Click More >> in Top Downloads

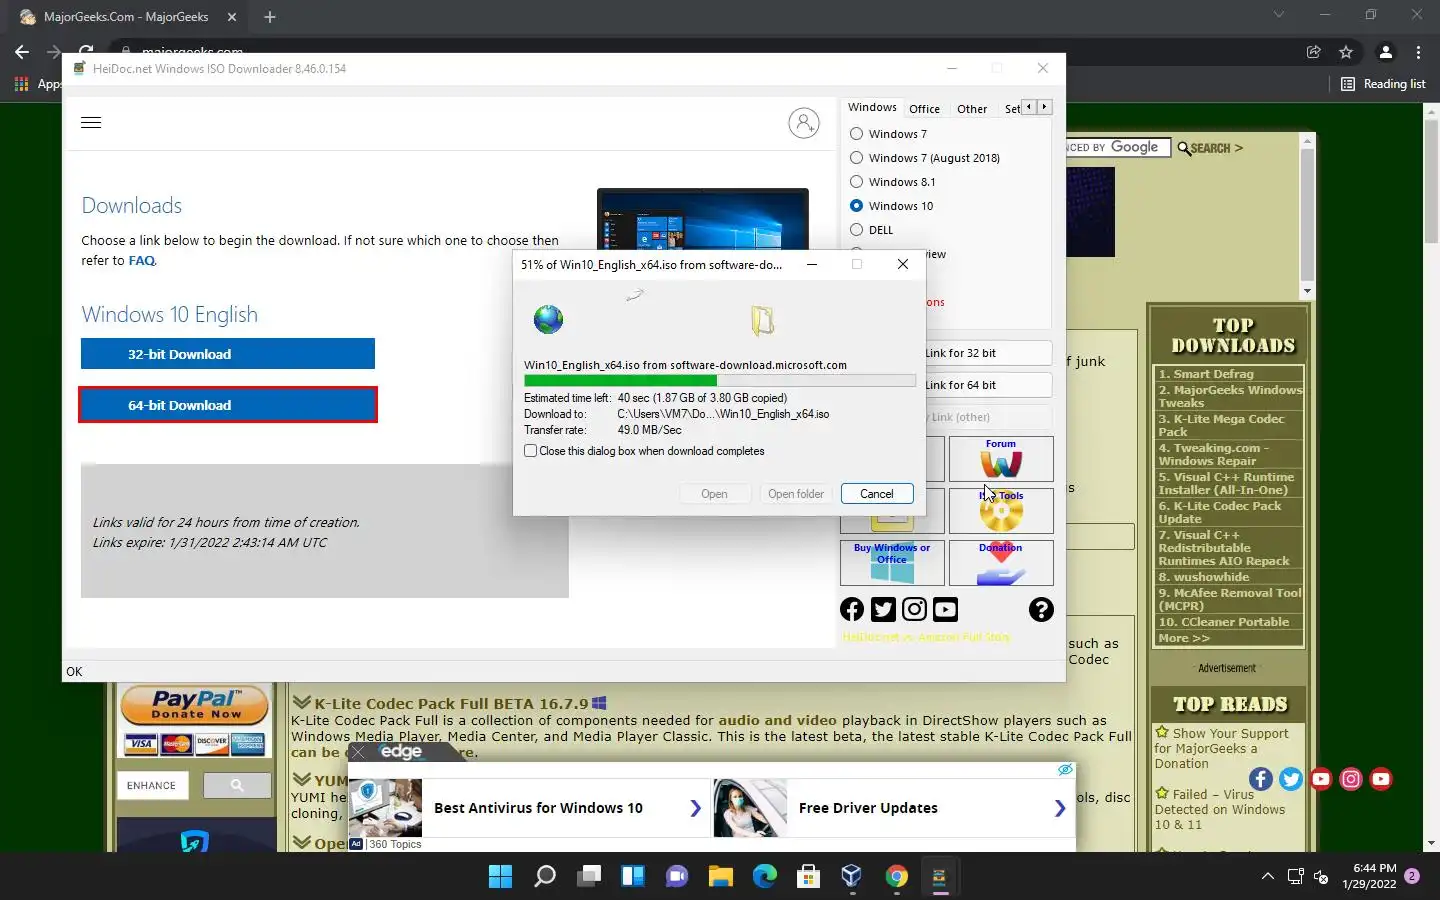tap(1184, 638)
